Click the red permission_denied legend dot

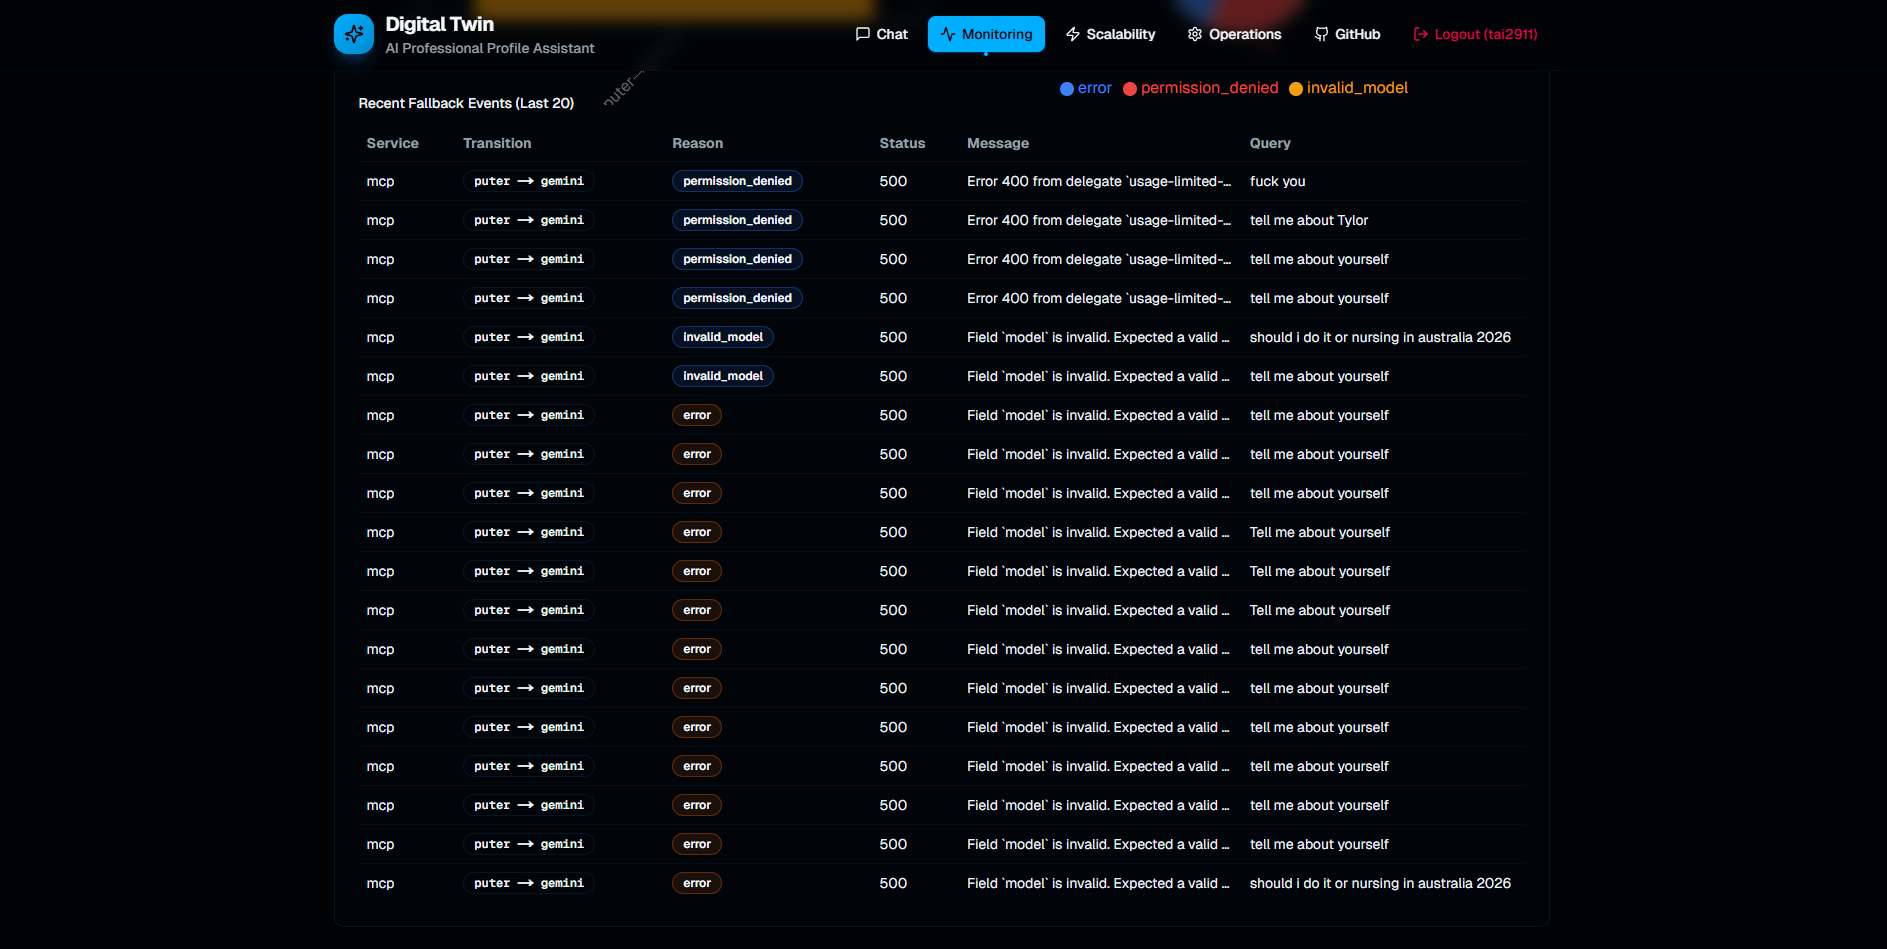point(1130,89)
